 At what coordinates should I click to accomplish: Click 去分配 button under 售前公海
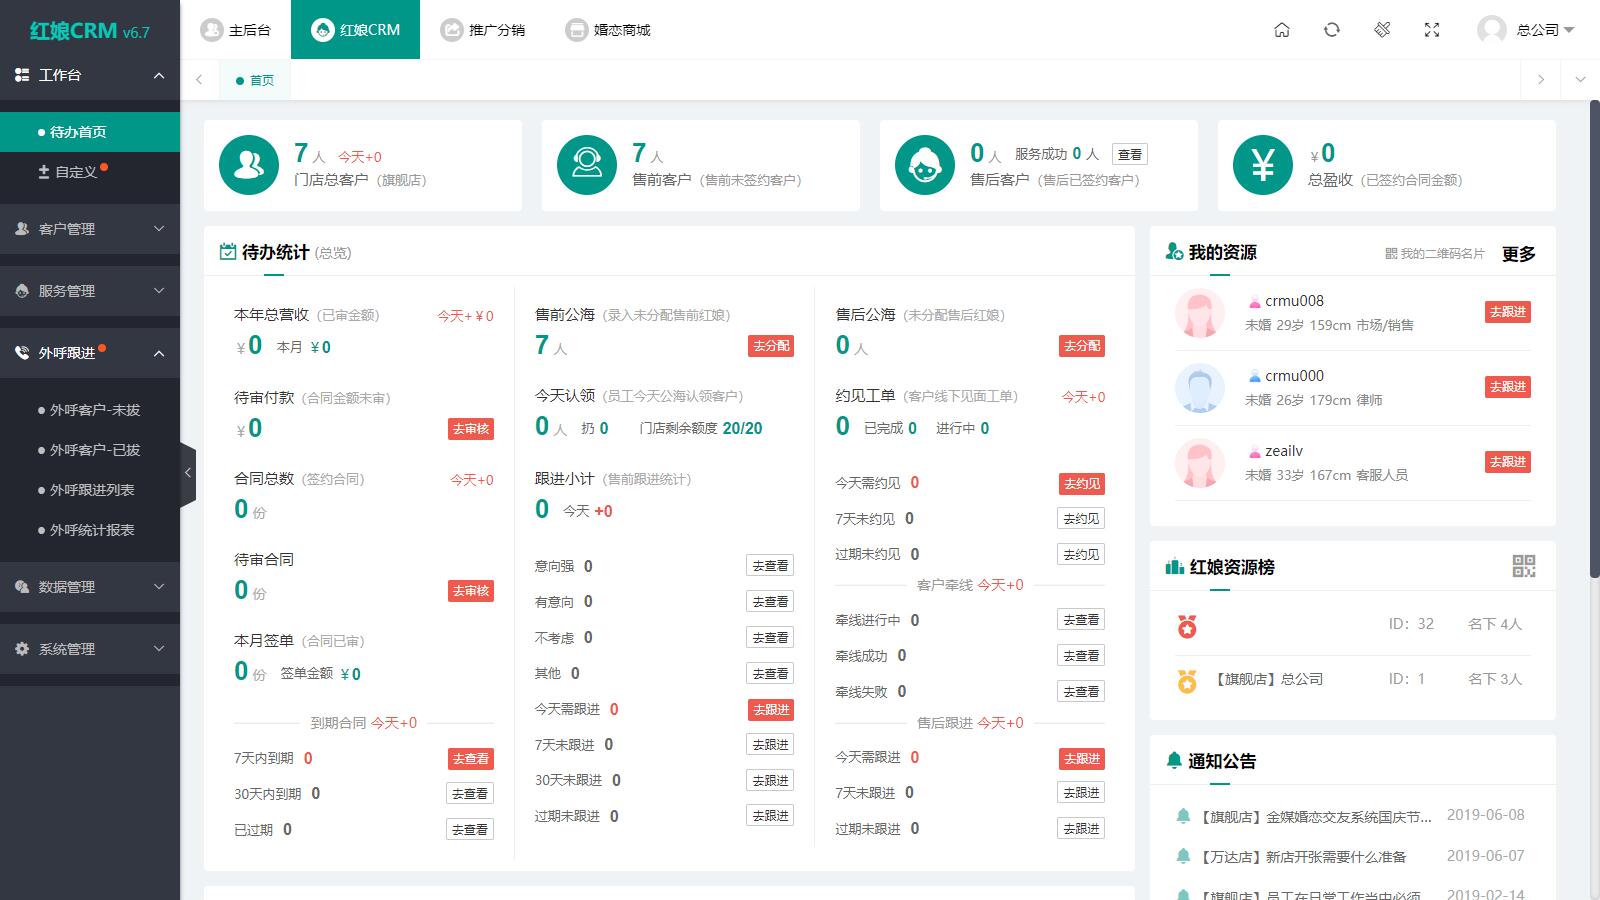(770, 346)
